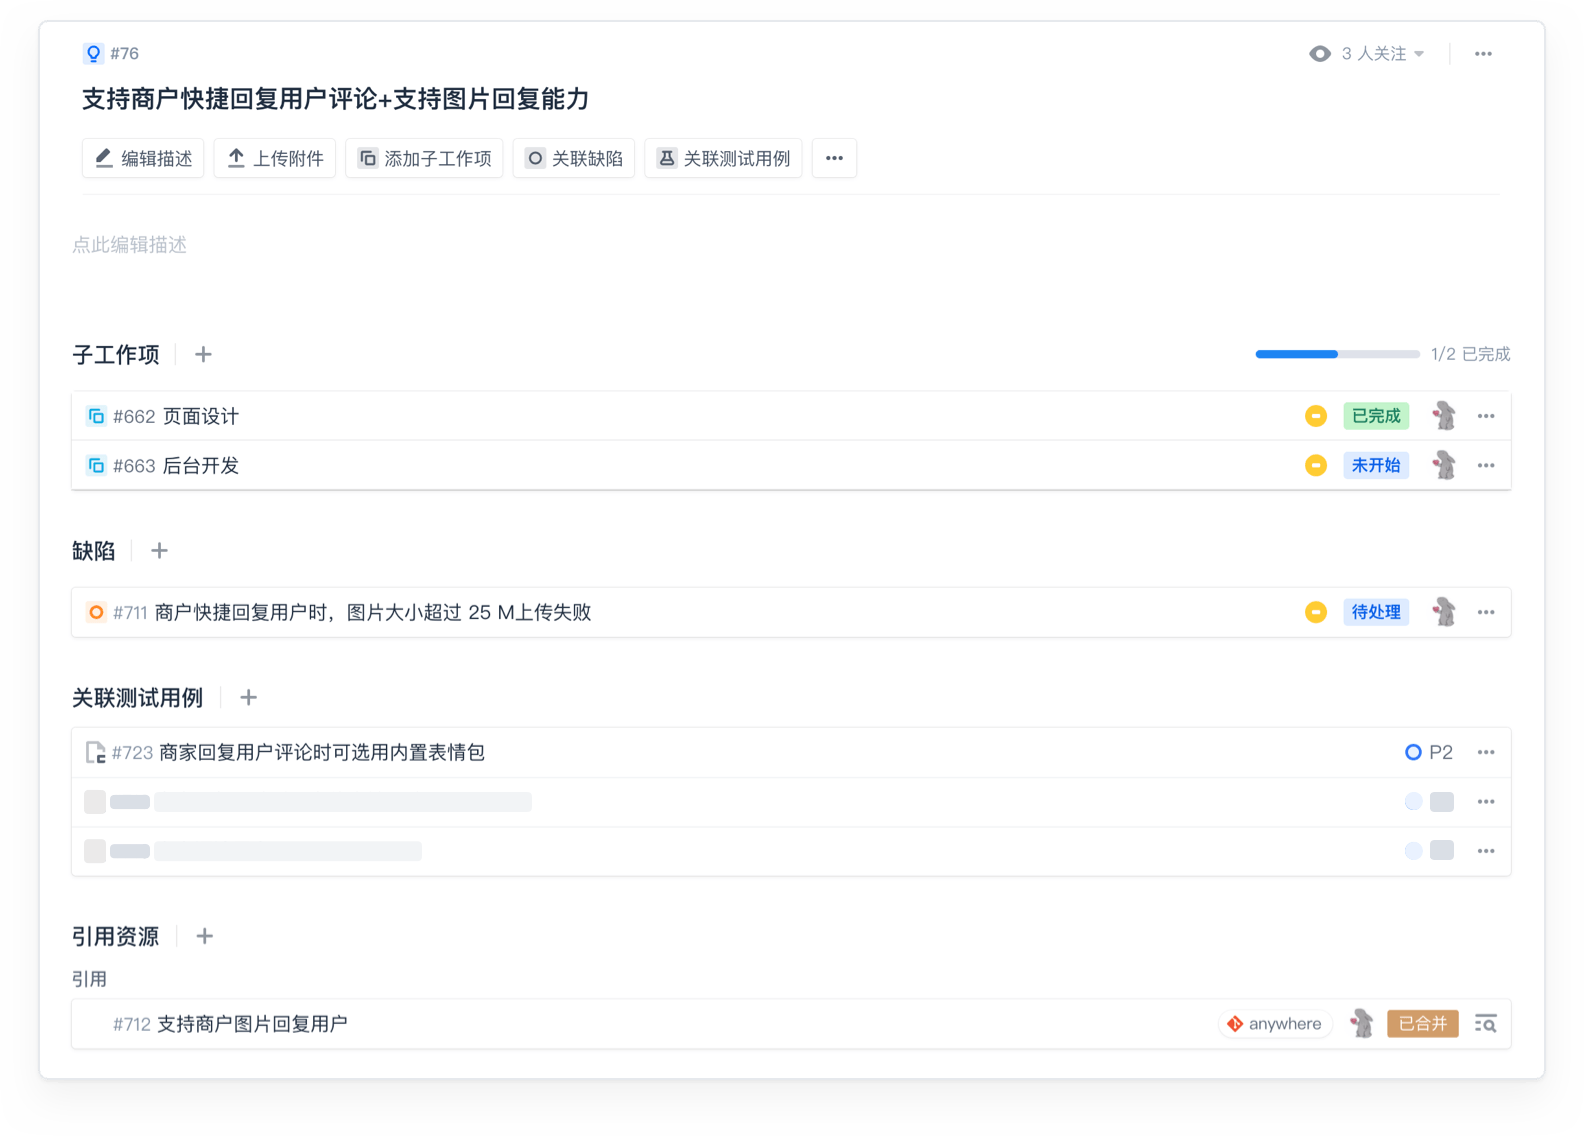Open the top-right ellipsis menu
1584x1136 pixels.
click(x=1483, y=54)
